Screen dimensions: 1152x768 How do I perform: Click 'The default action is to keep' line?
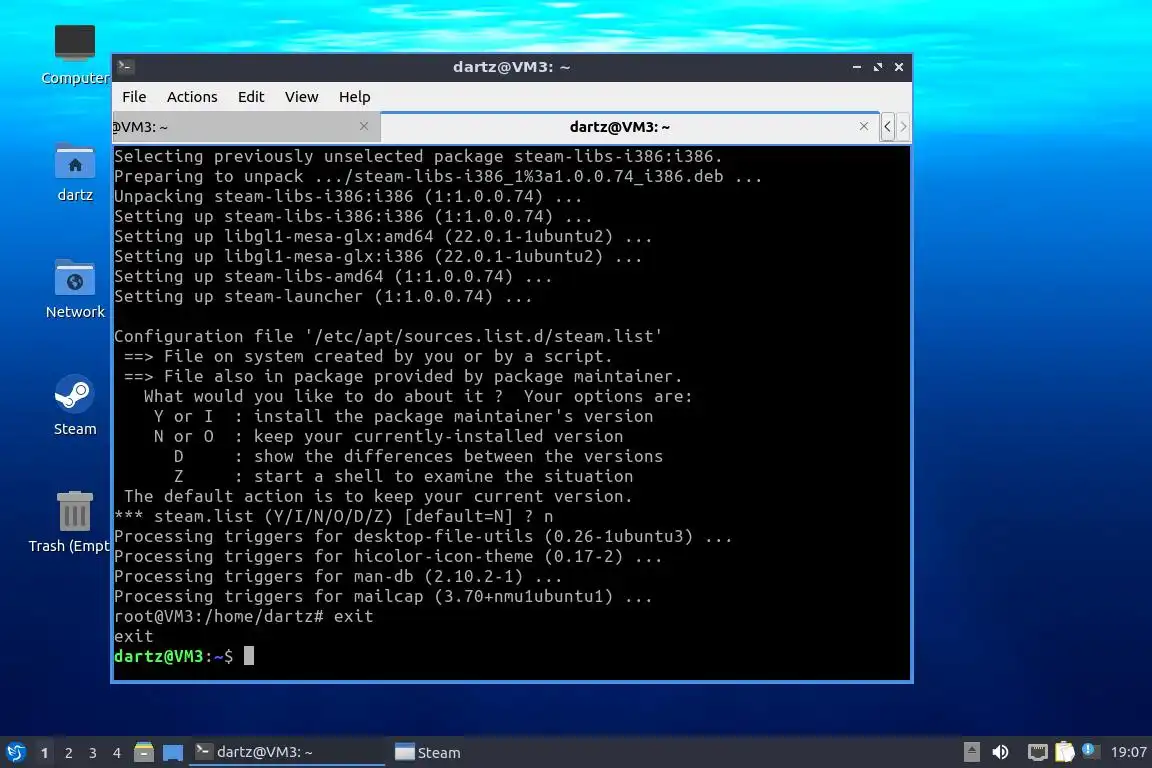pos(378,496)
